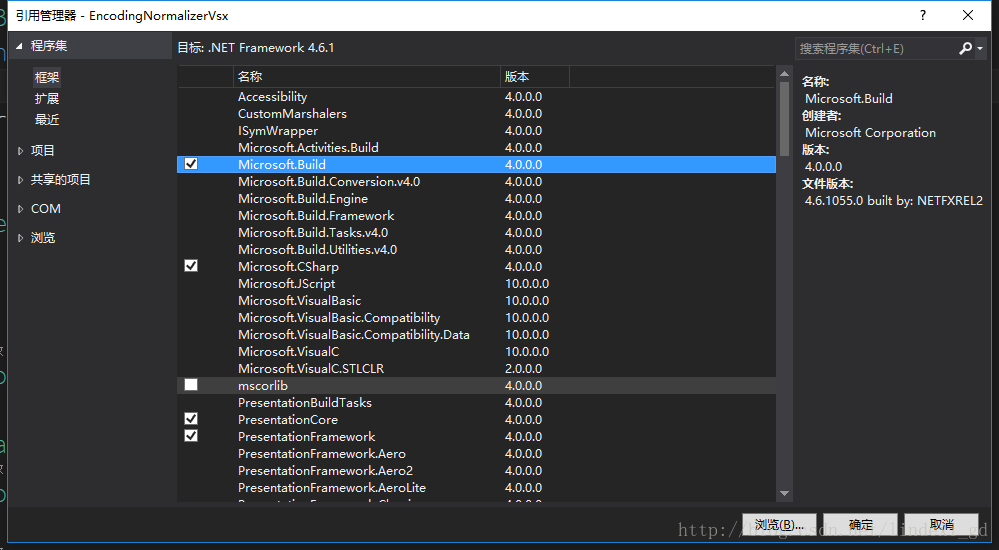The image size is (999, 550).
Task: Click the 确定 button
Action: point(860,525)
